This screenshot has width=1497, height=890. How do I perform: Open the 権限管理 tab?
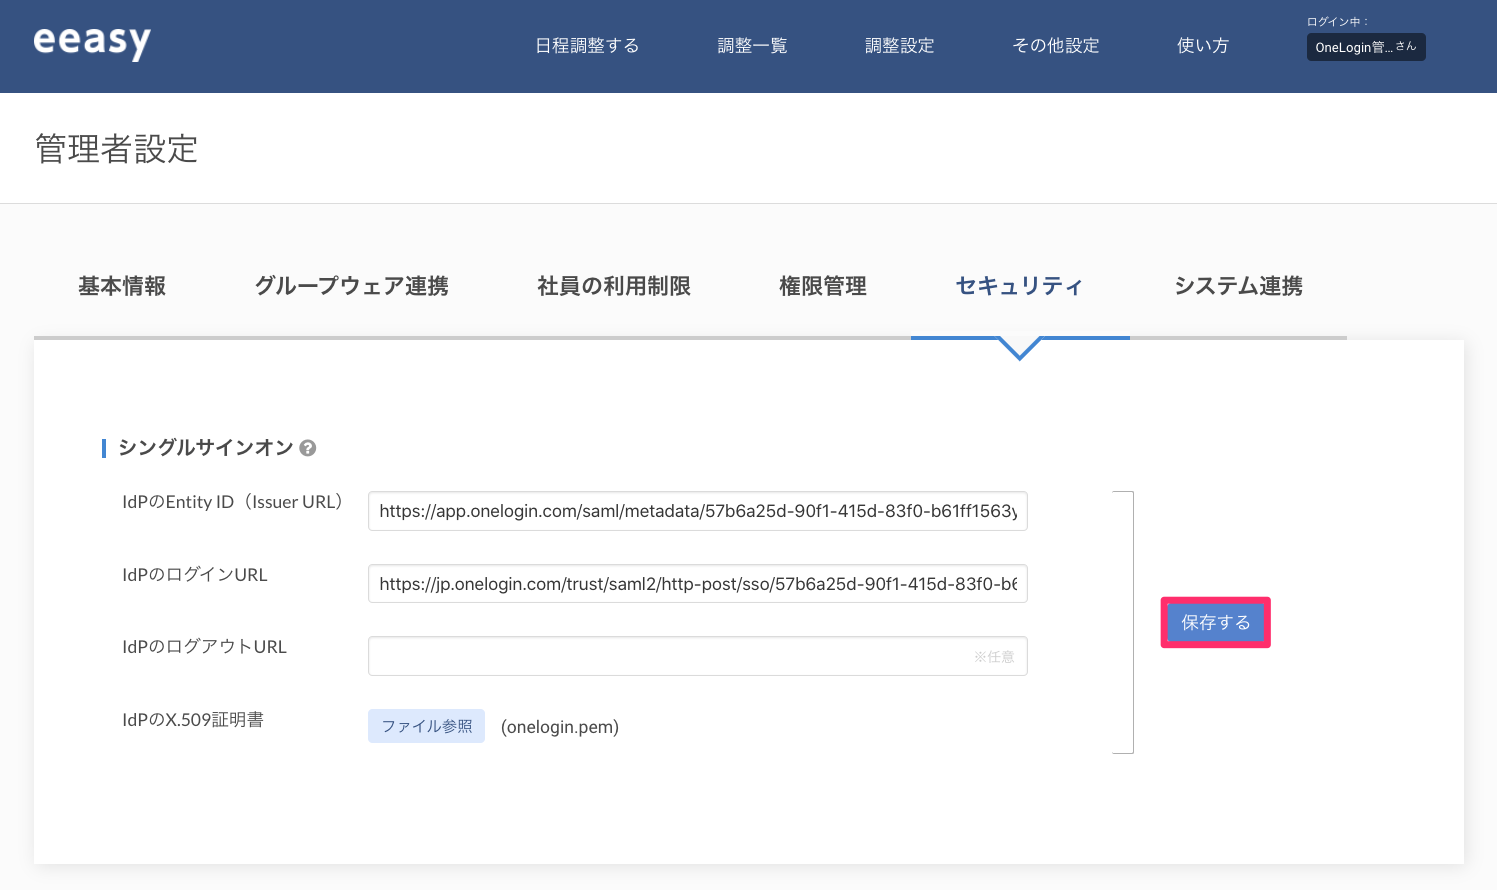click(823, 286)
